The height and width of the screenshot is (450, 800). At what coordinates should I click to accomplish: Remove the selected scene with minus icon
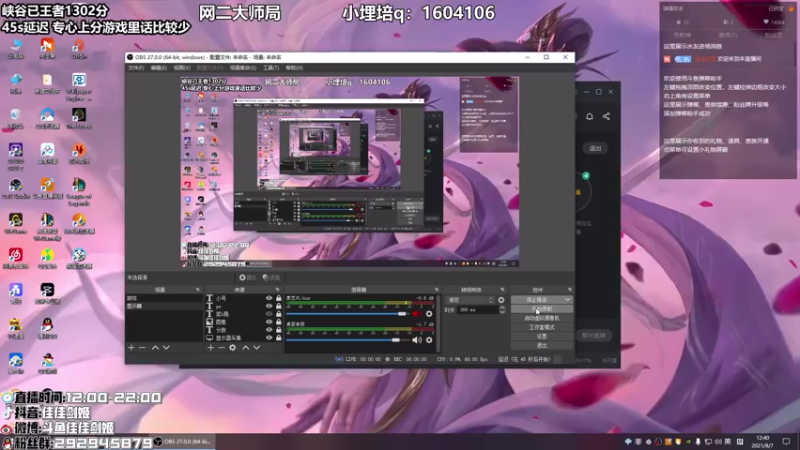(142, 347)
